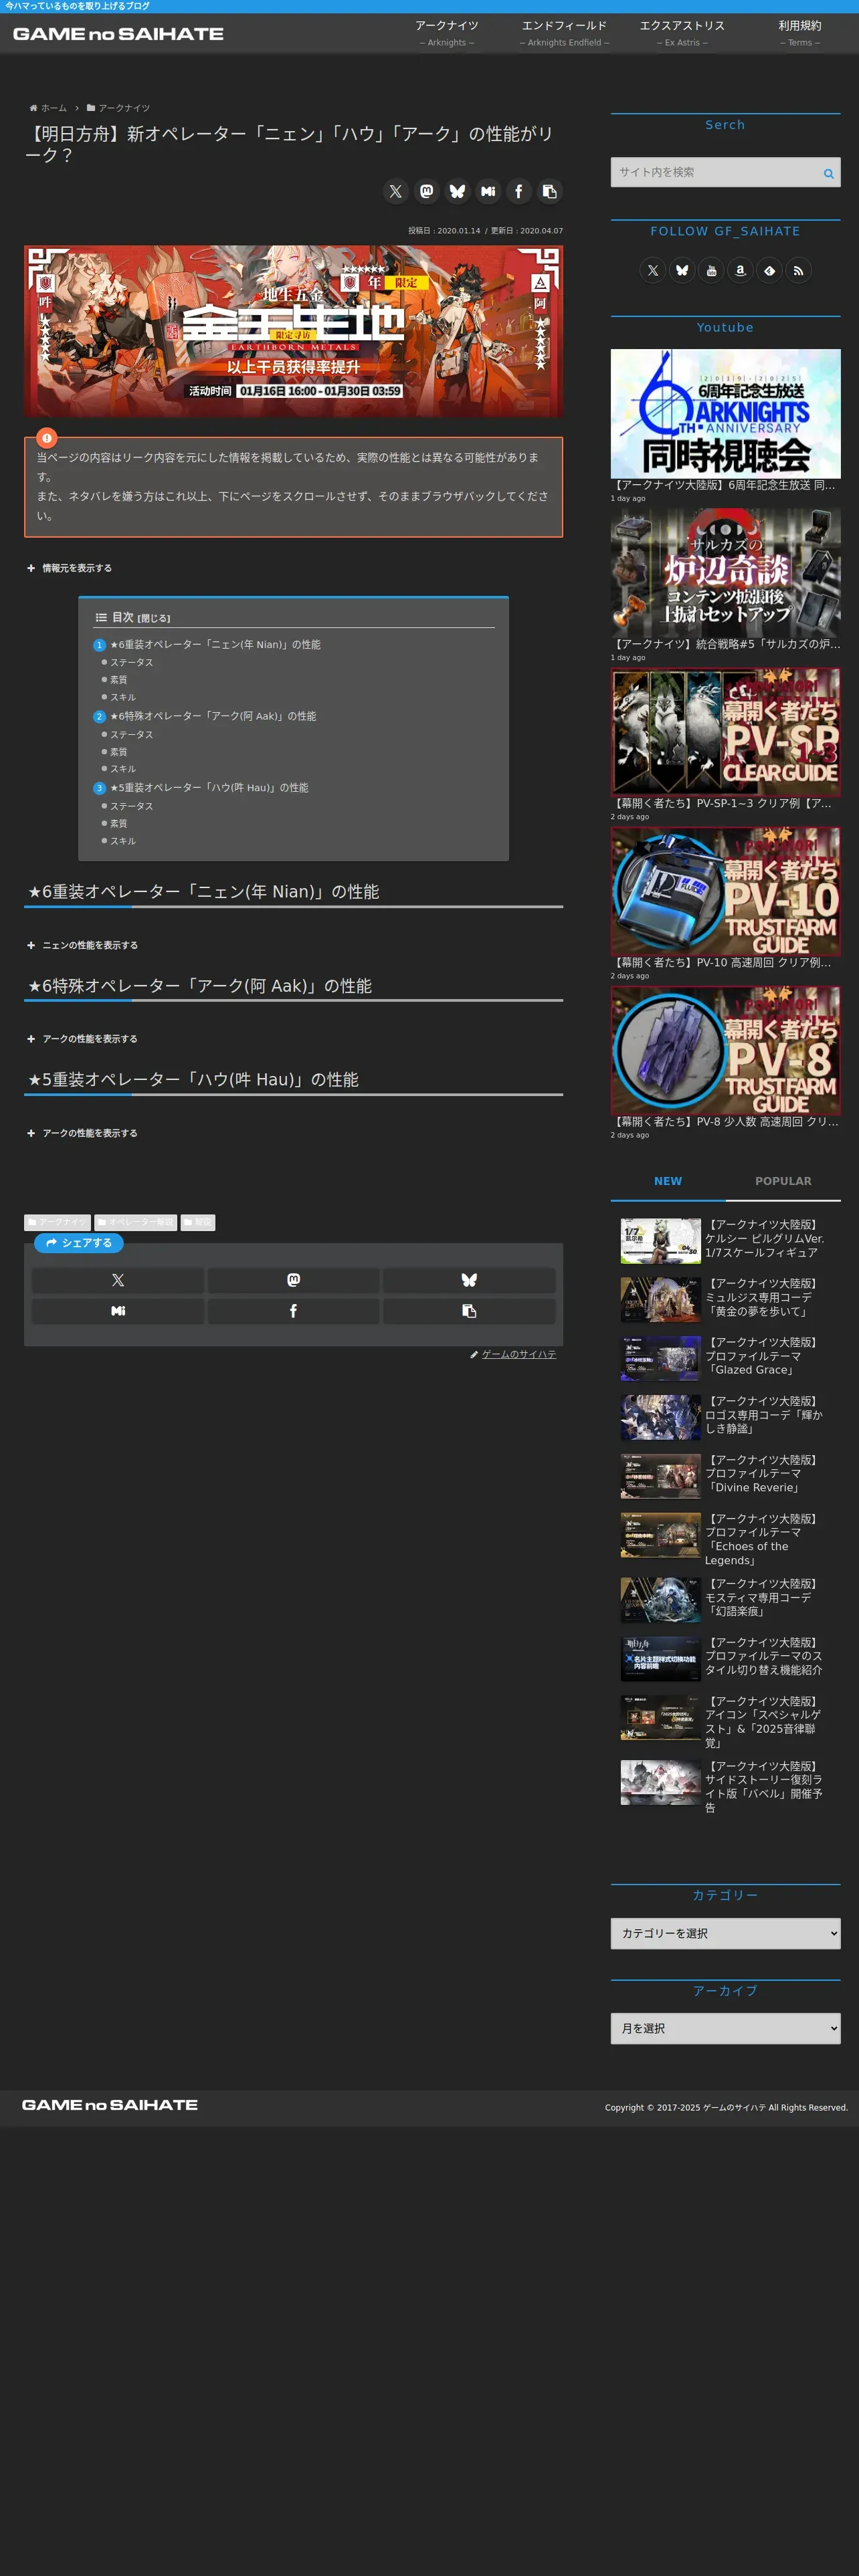This screenshot has height=2576, width=859.
Task: Open 6周年記念生放送 同時視聴会 video thumbnail
Action: (x=725, y=413)
